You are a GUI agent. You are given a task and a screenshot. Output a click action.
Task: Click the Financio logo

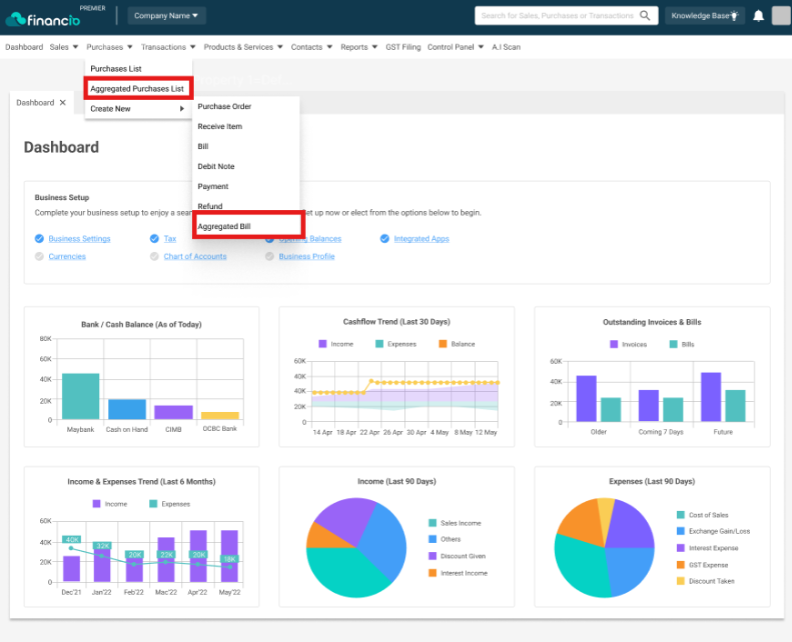pos(43,19)
